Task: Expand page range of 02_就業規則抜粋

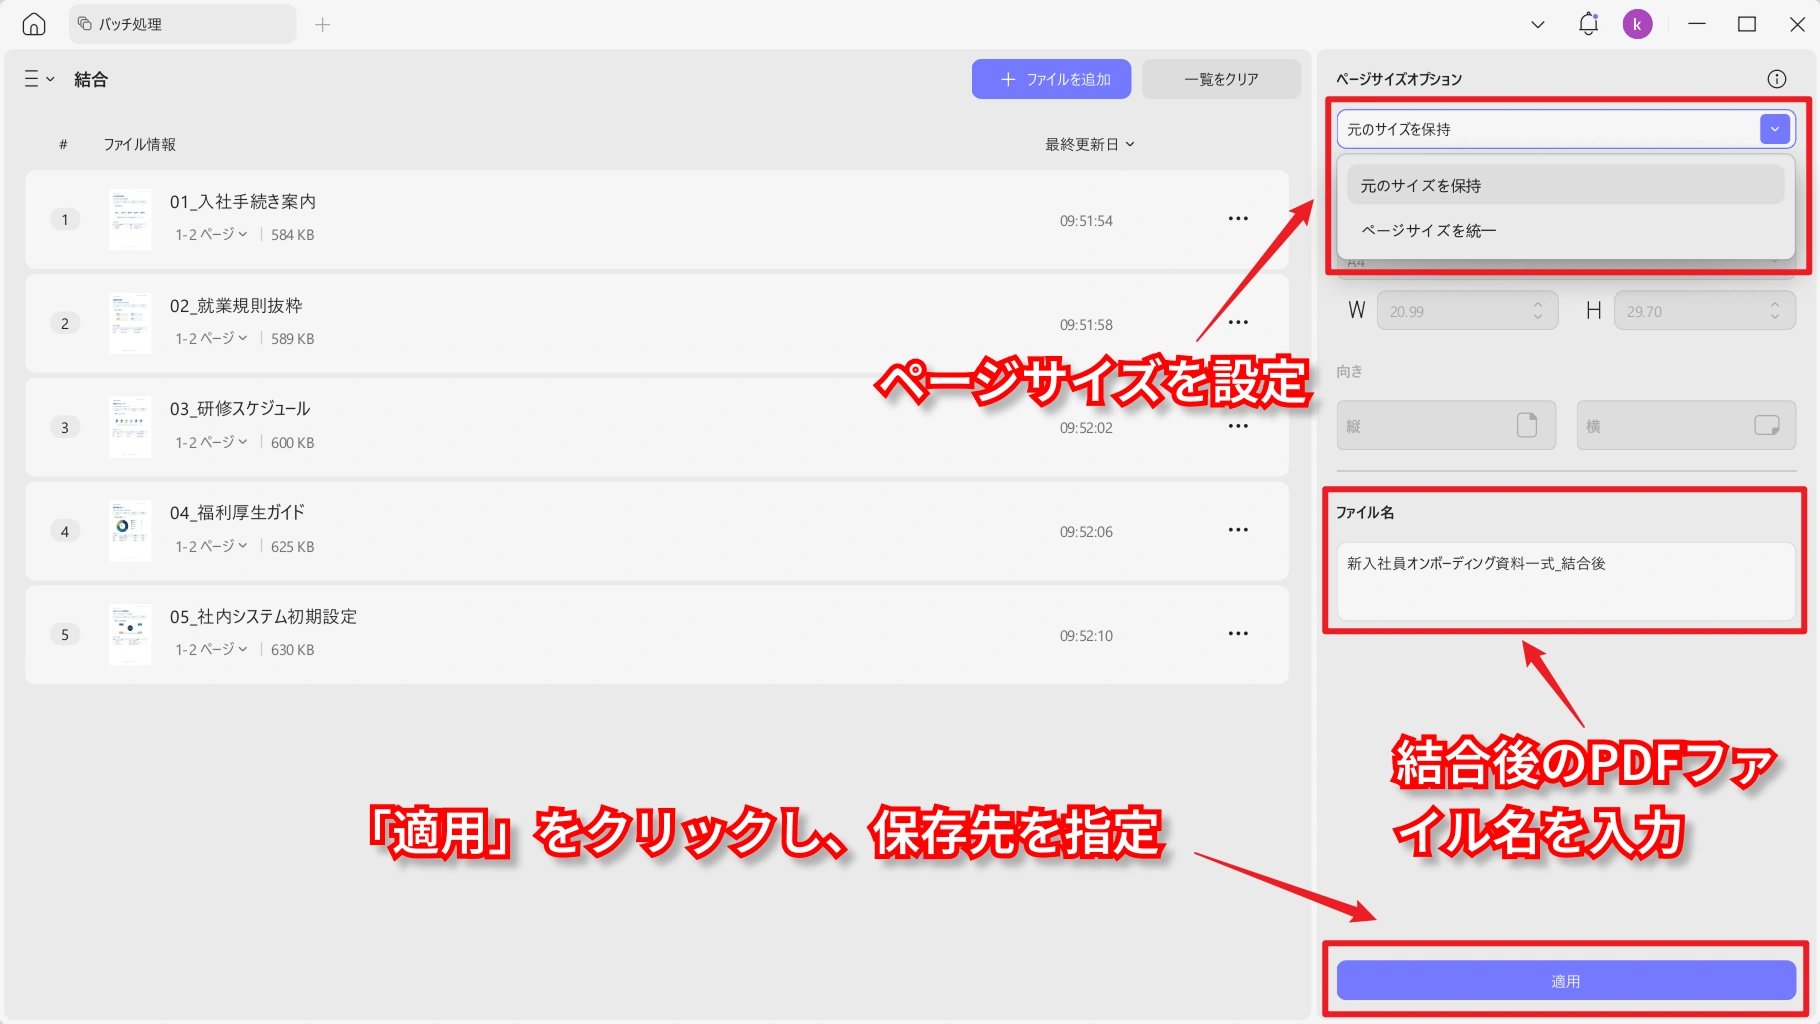Action: click(x=211, y=338)
